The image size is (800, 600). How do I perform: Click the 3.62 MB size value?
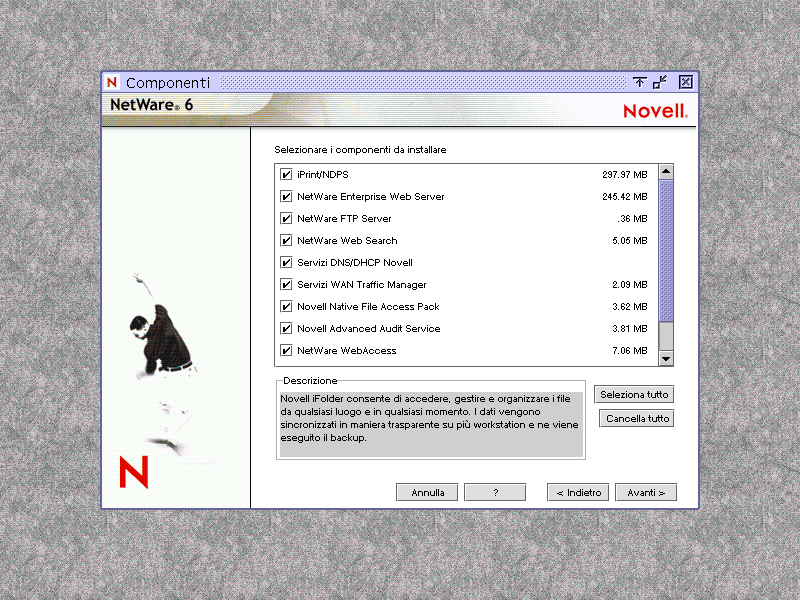click(x=630, y=306)
